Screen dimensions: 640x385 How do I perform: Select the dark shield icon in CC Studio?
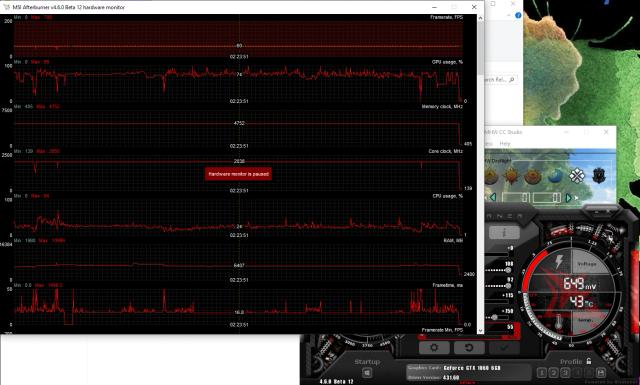(x=599, y=176)
